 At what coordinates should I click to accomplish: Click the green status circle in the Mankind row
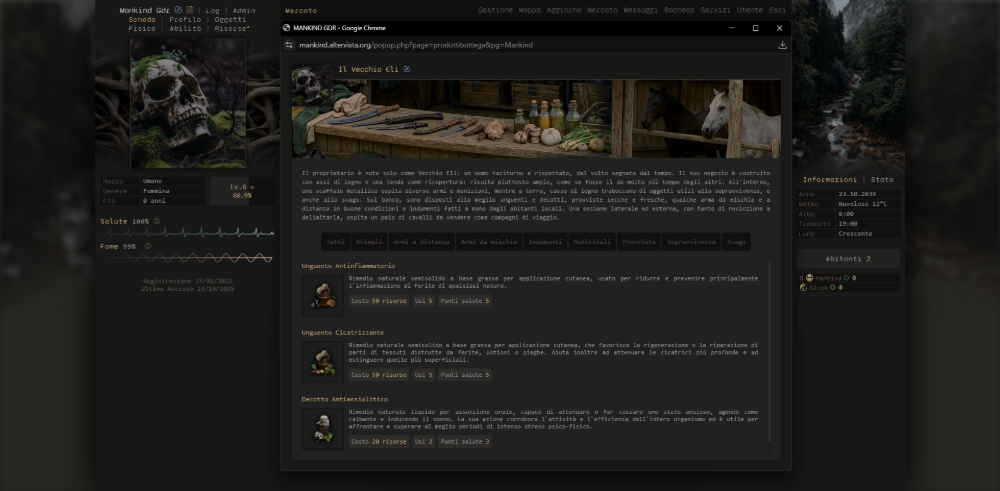(x=846, y=278)
